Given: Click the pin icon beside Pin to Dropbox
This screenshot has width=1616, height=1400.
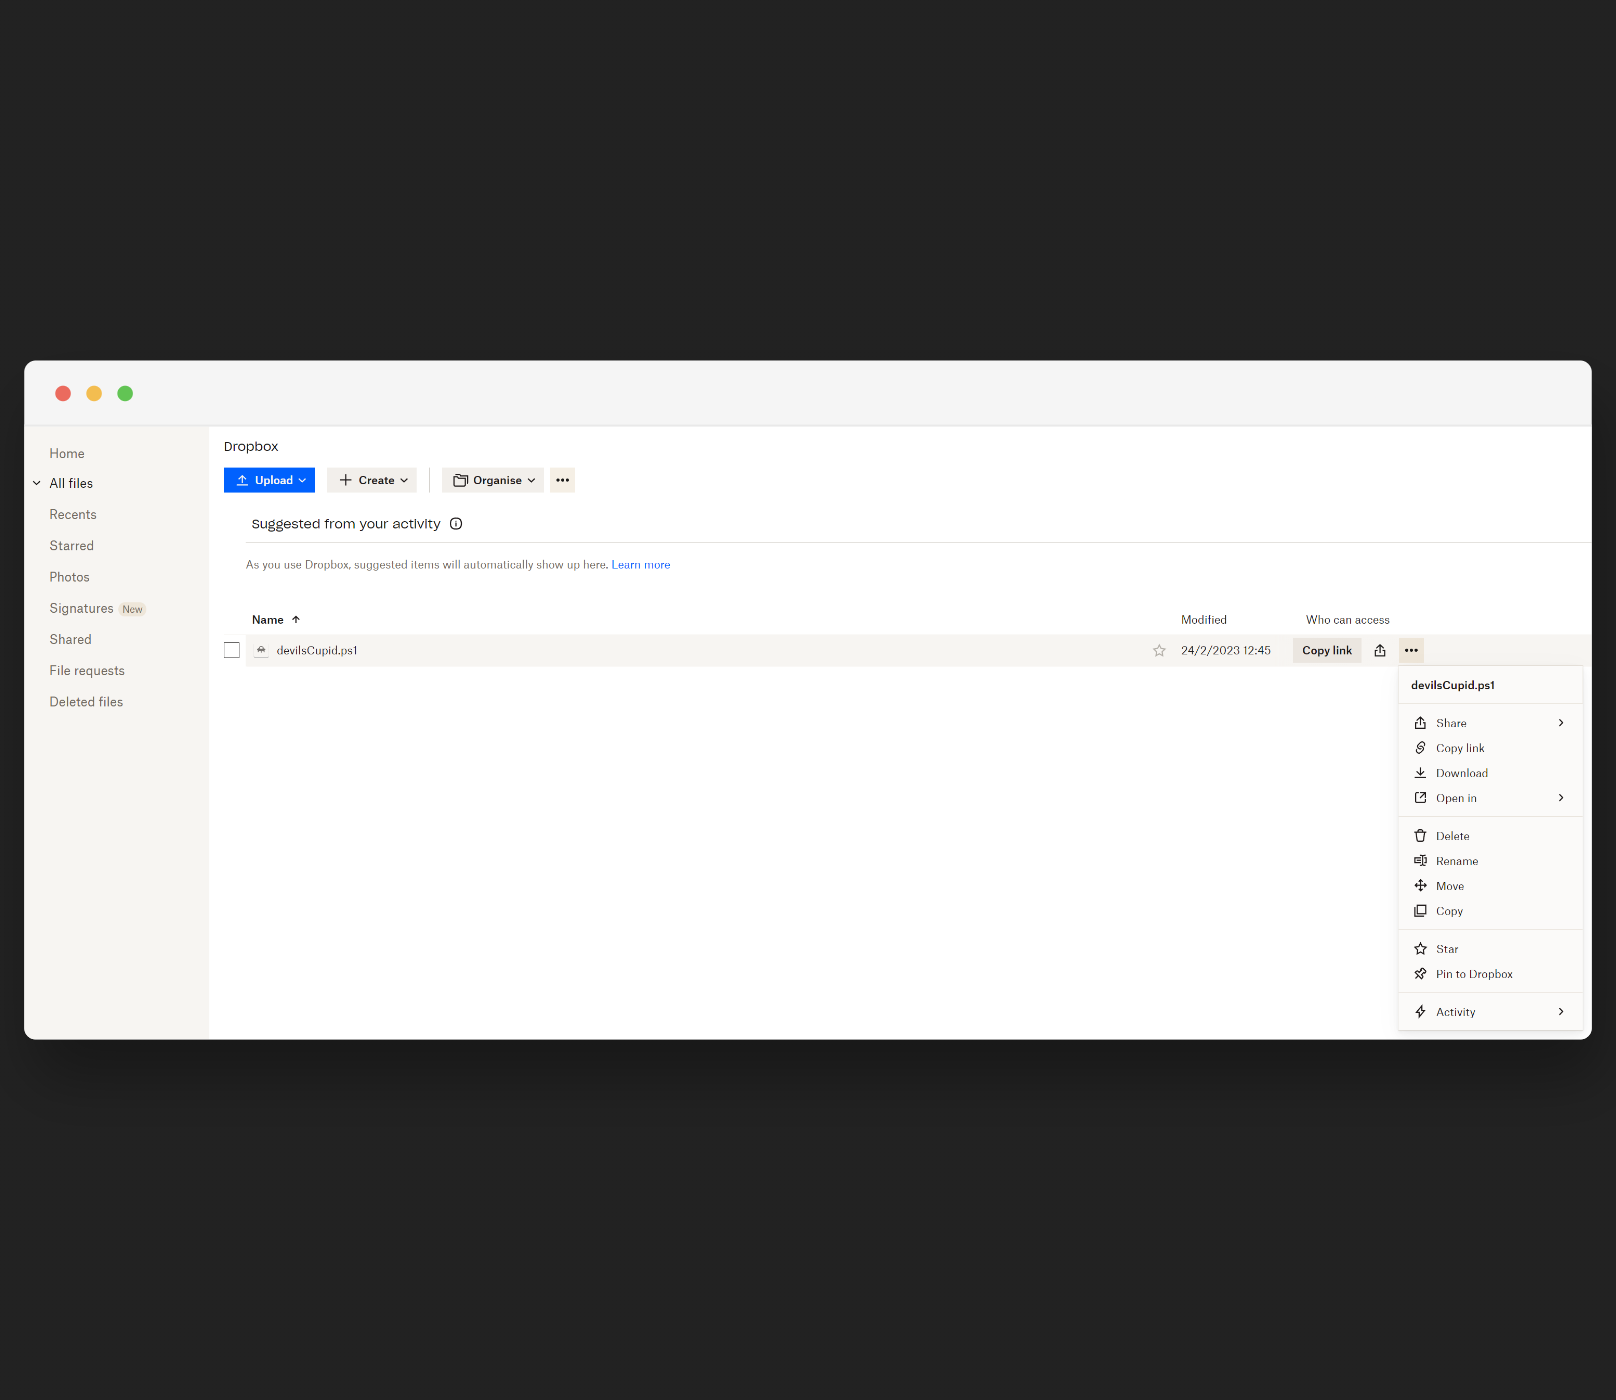Looking at the screenshot, I should point(1420,974).
